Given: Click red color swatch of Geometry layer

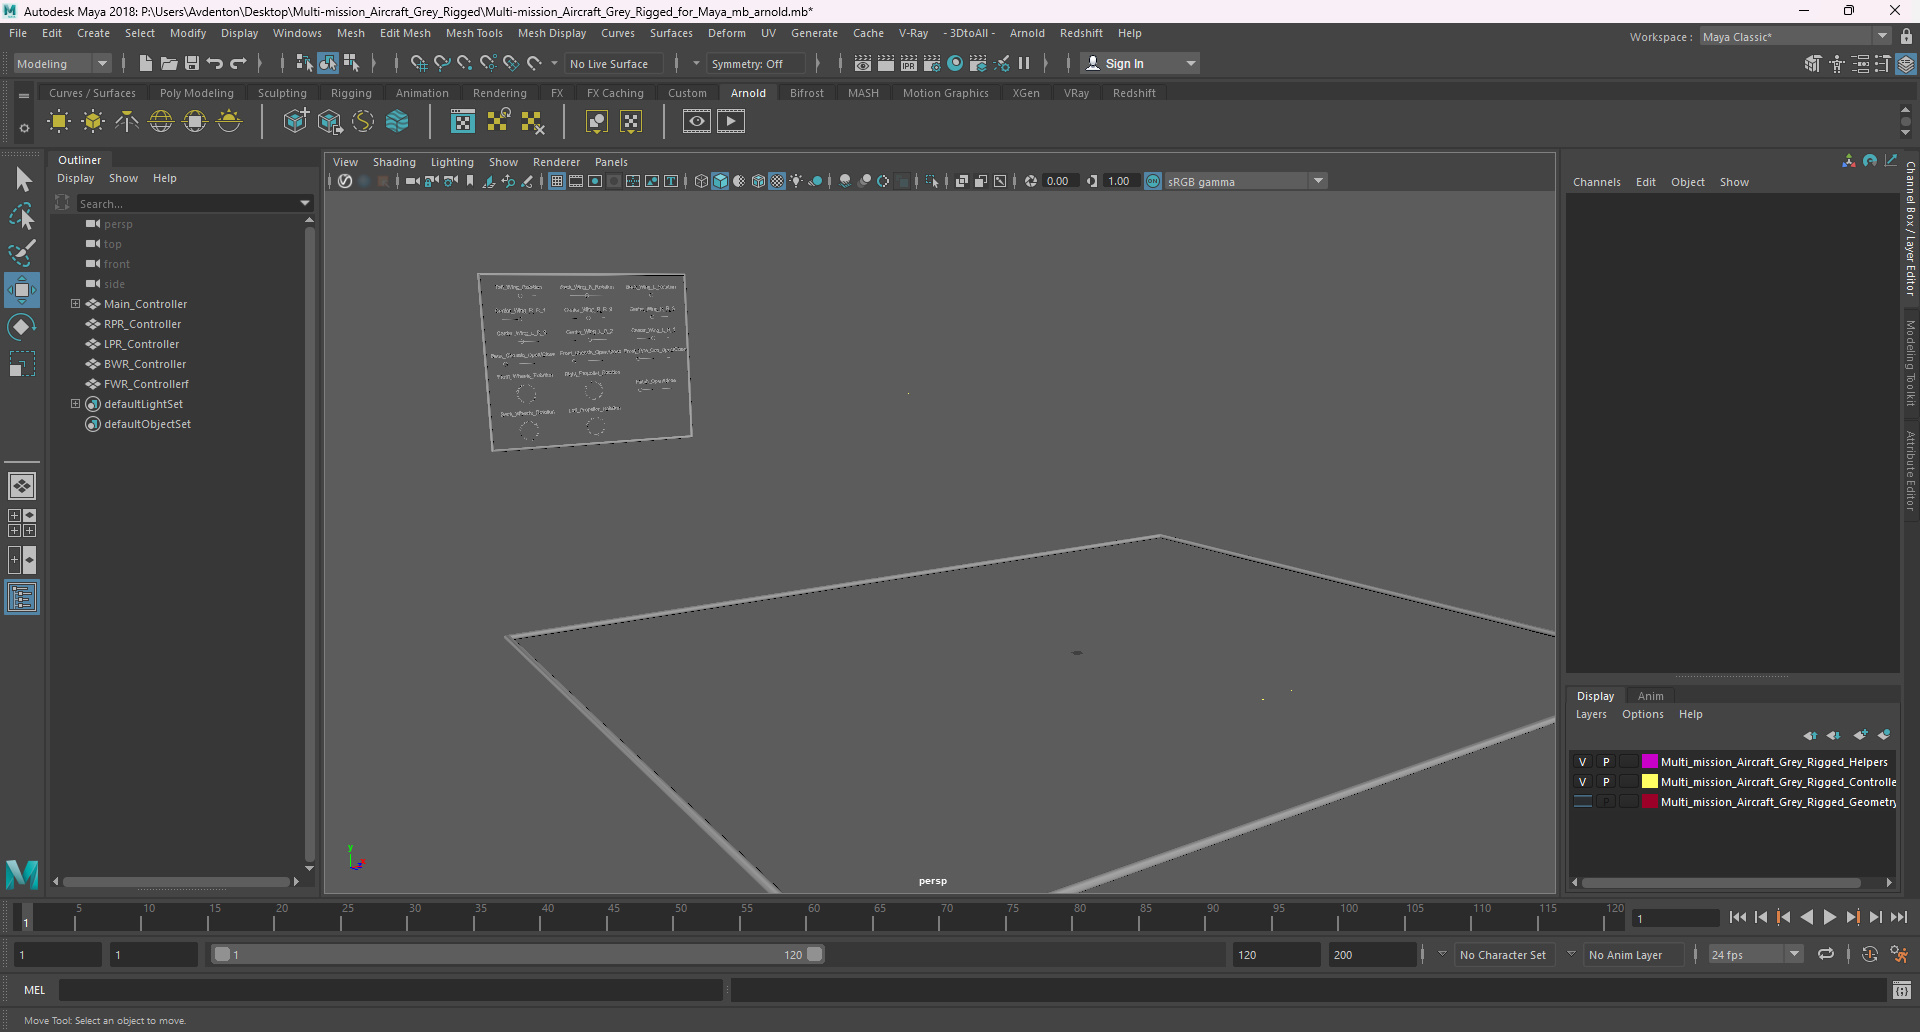Looking at the screenshot, I should (x=1649, y=802).
